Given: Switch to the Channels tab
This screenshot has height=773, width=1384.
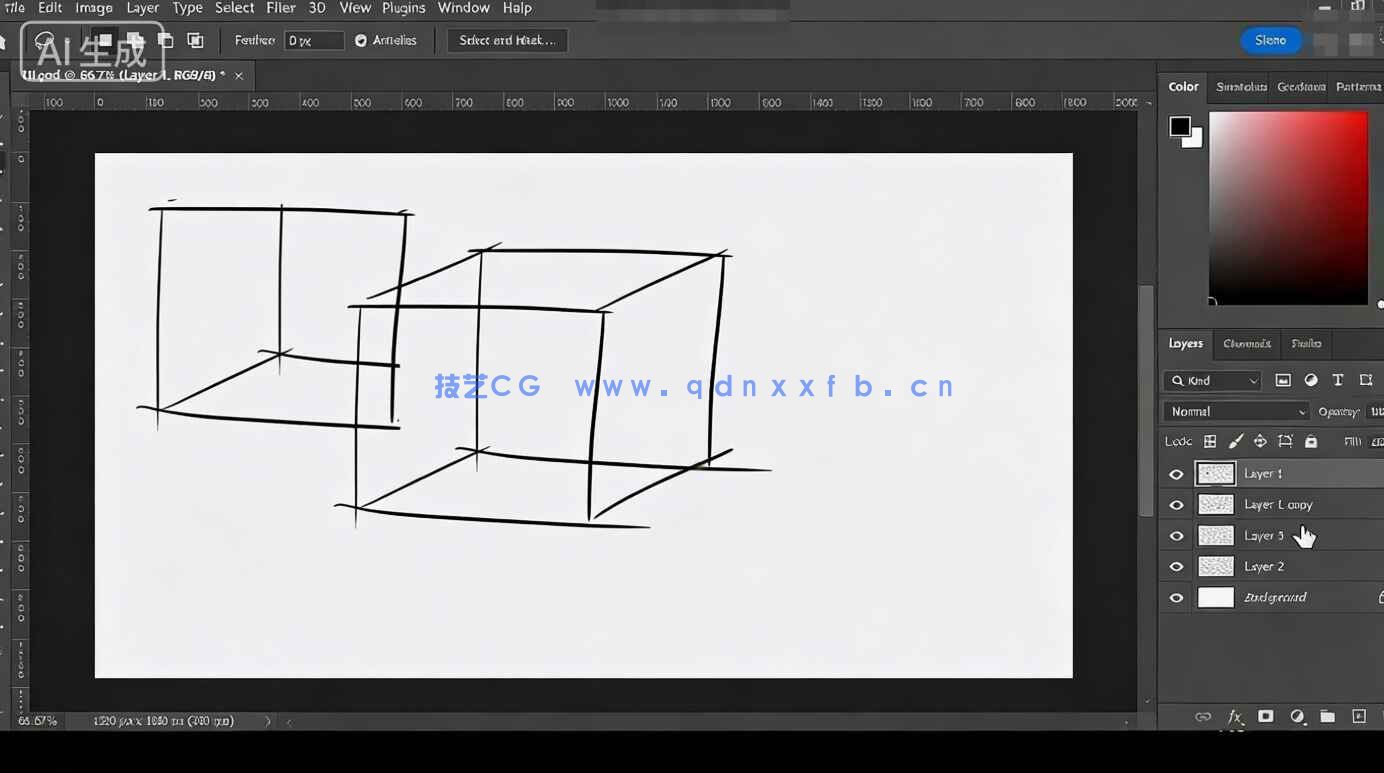Looking at the screenshot, I should (1247, 344).
